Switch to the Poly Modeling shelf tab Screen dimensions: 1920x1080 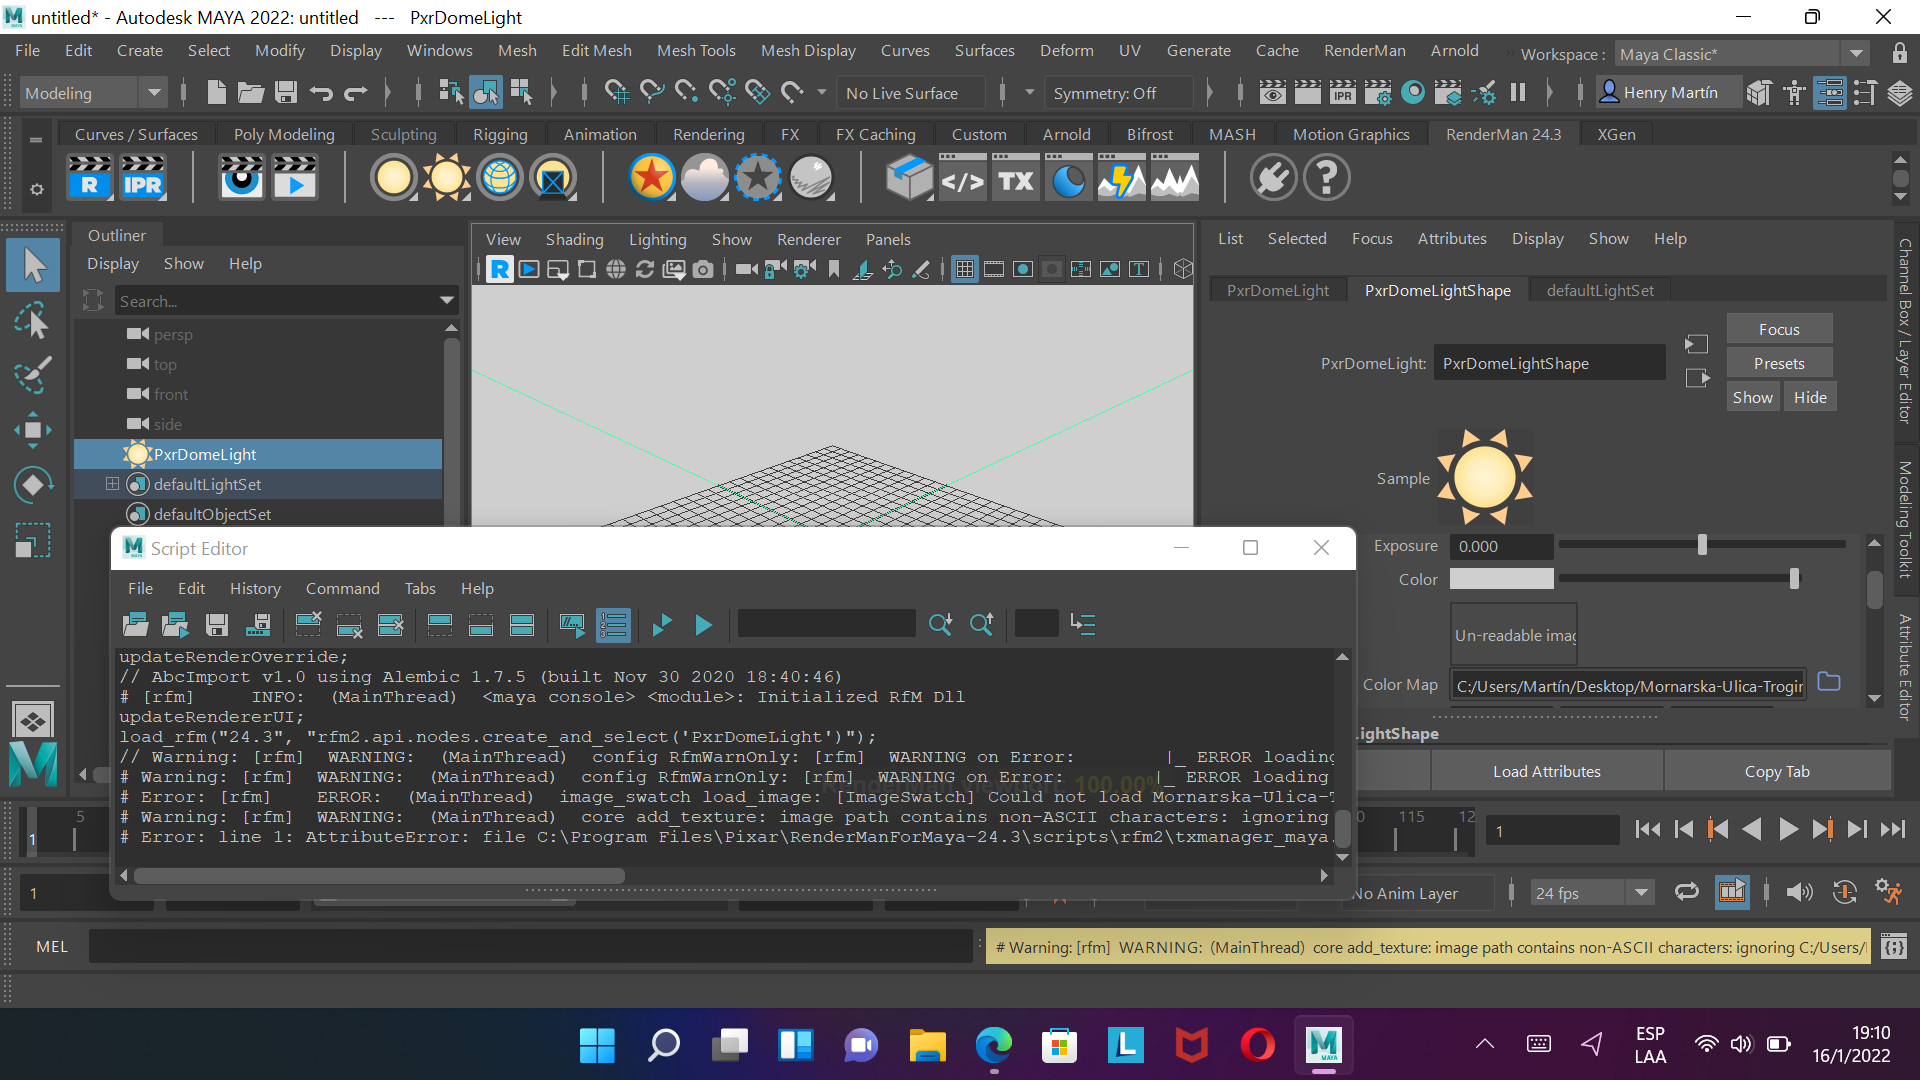pyautogui.click(x=284, y=134)
